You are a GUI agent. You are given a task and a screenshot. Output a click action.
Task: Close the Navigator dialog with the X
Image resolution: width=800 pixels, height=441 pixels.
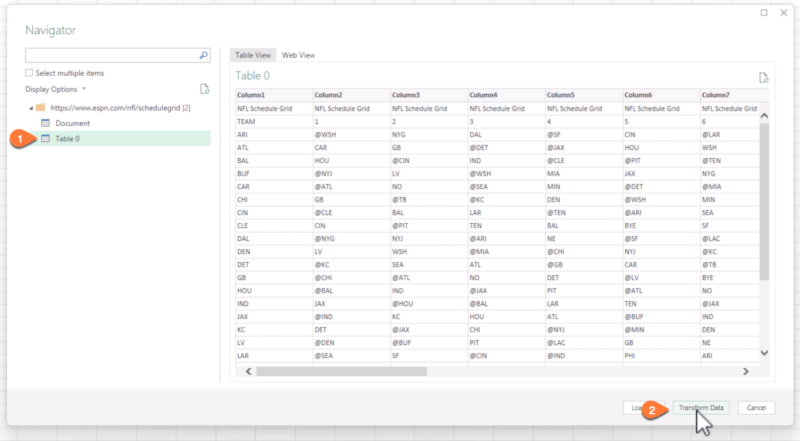[x=784, y=12]
